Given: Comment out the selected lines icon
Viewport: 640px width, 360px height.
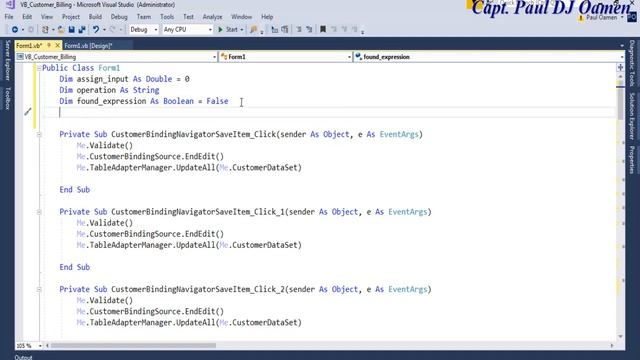Looking at the screenshot, I should click(x=299, y=29).
